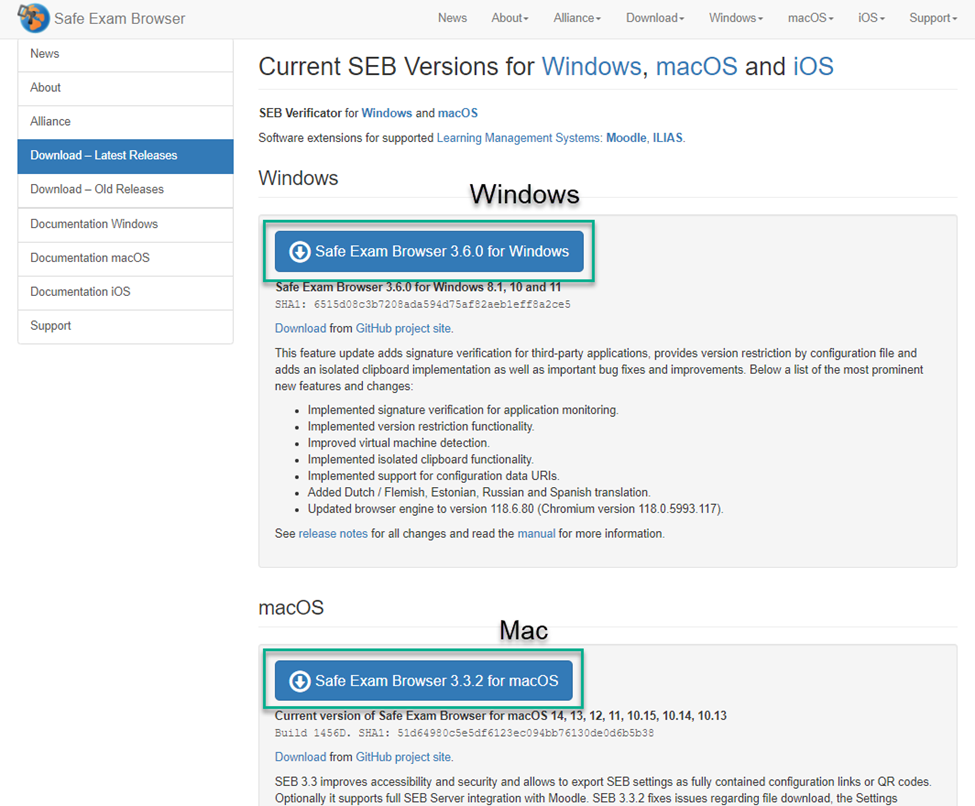The height and width of the screenshot is (806, 975).
Task: Click the download arrow icon on Windows button
Action: coord(300,251)
